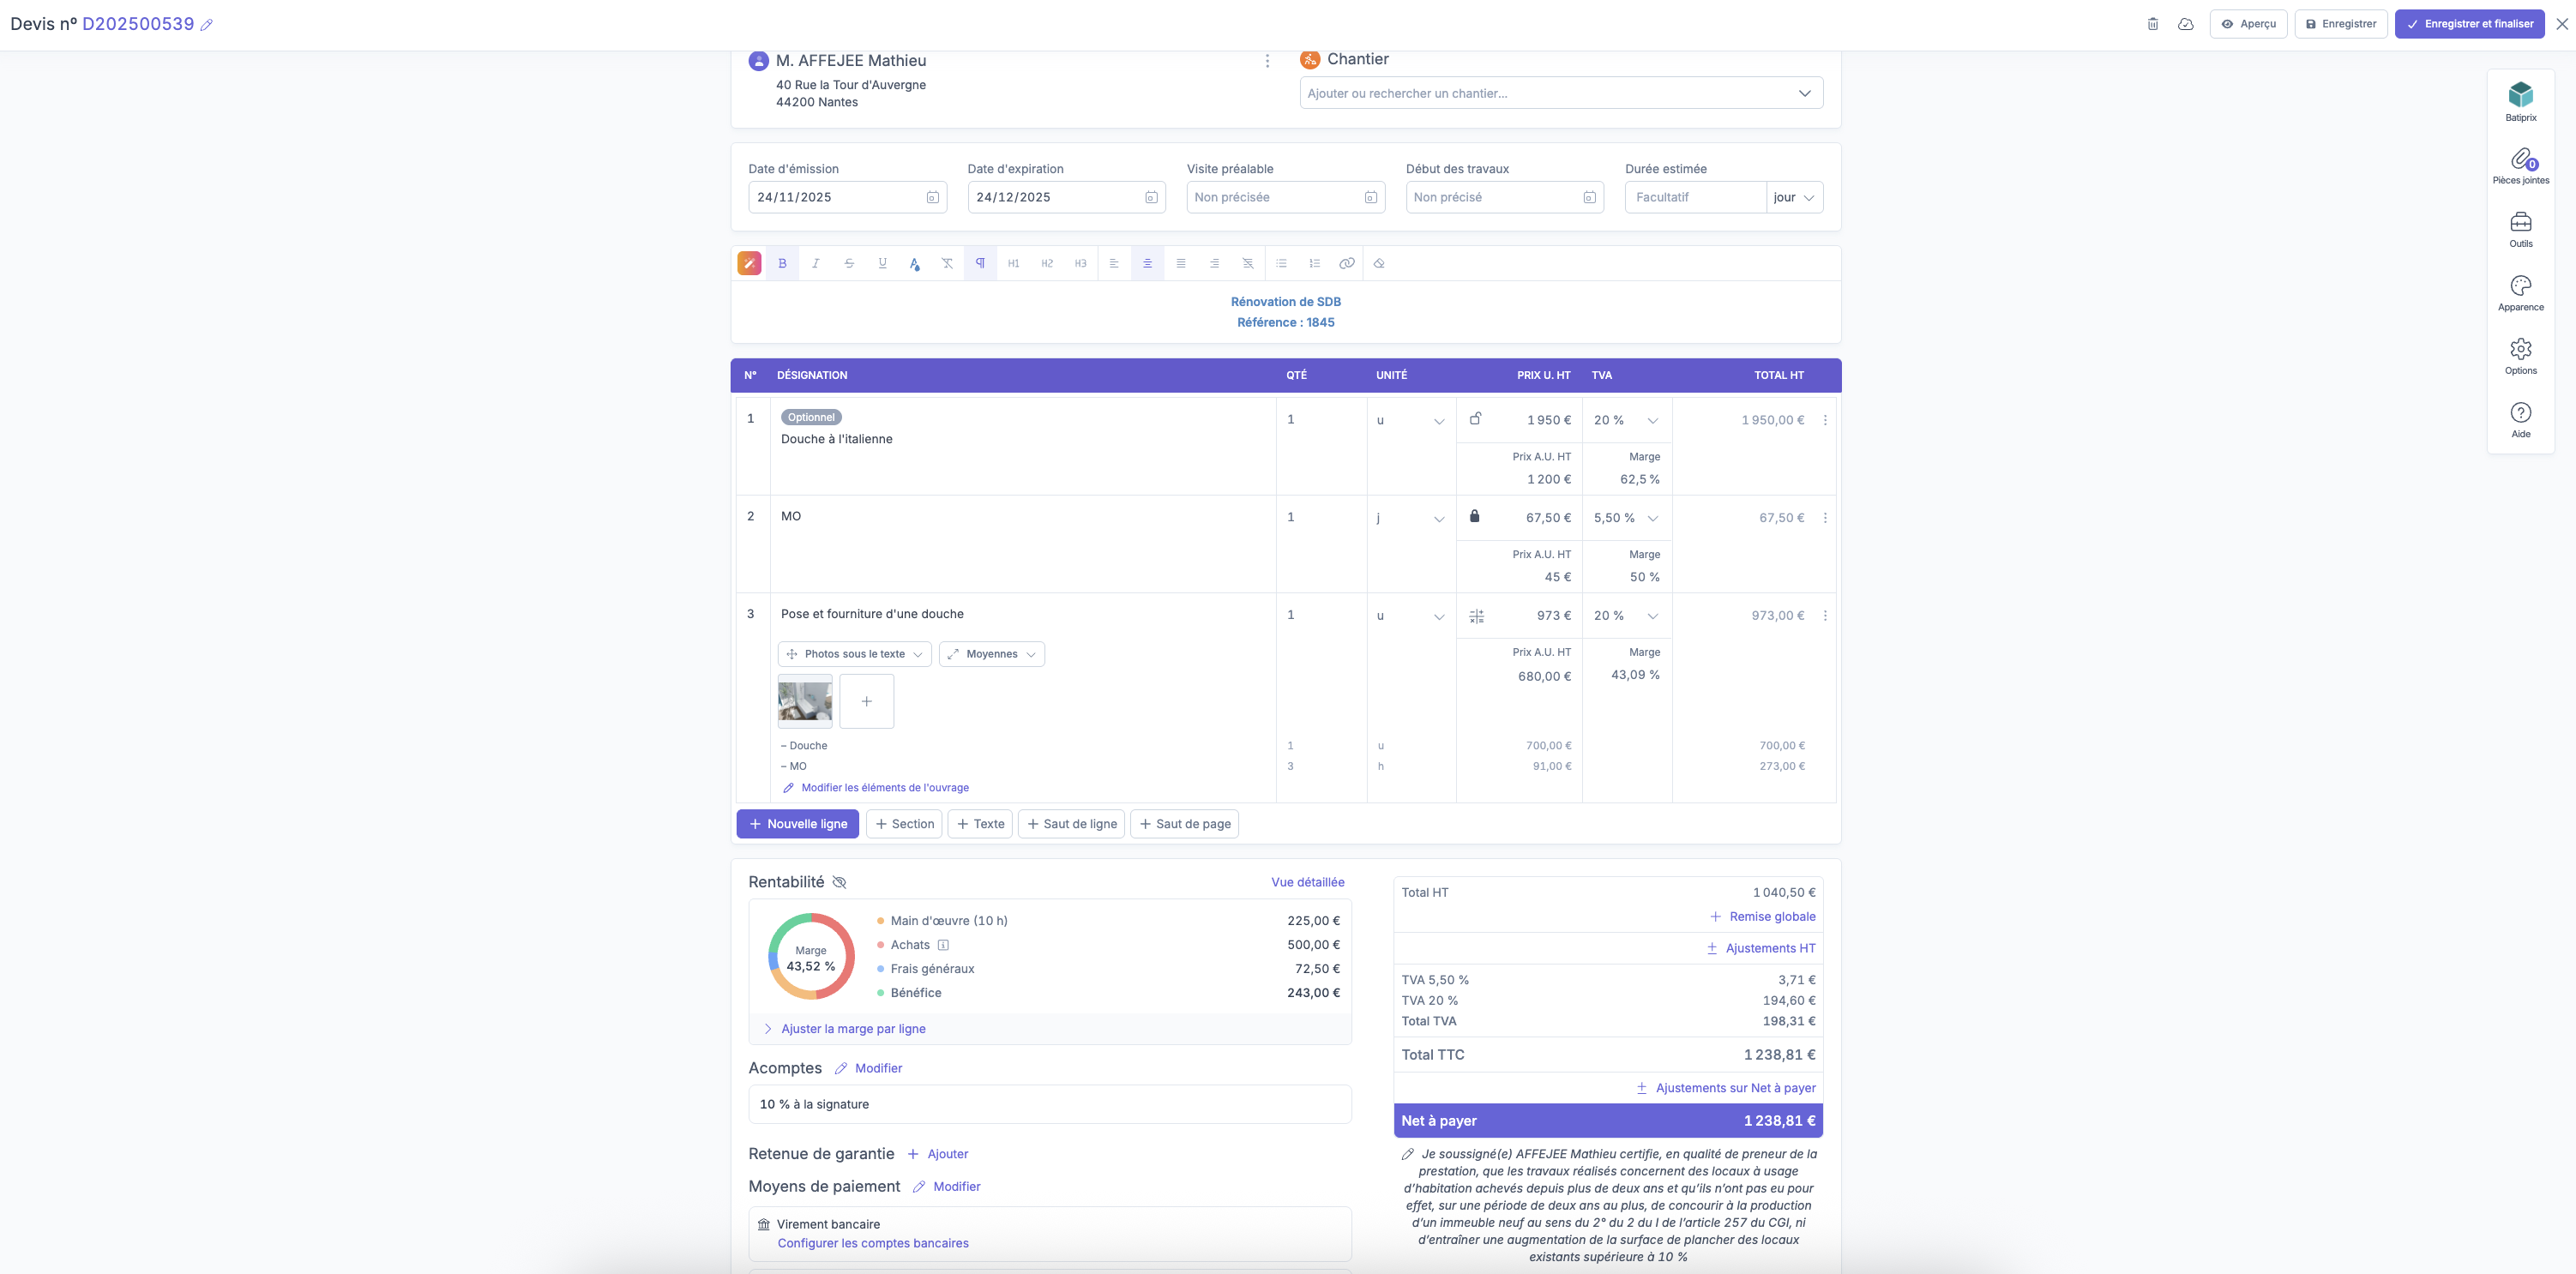Open the TVA dropdown for Douche à l'italienne
The width and height of the screenshot is (2576, 1274).
tap(1626, 420)
